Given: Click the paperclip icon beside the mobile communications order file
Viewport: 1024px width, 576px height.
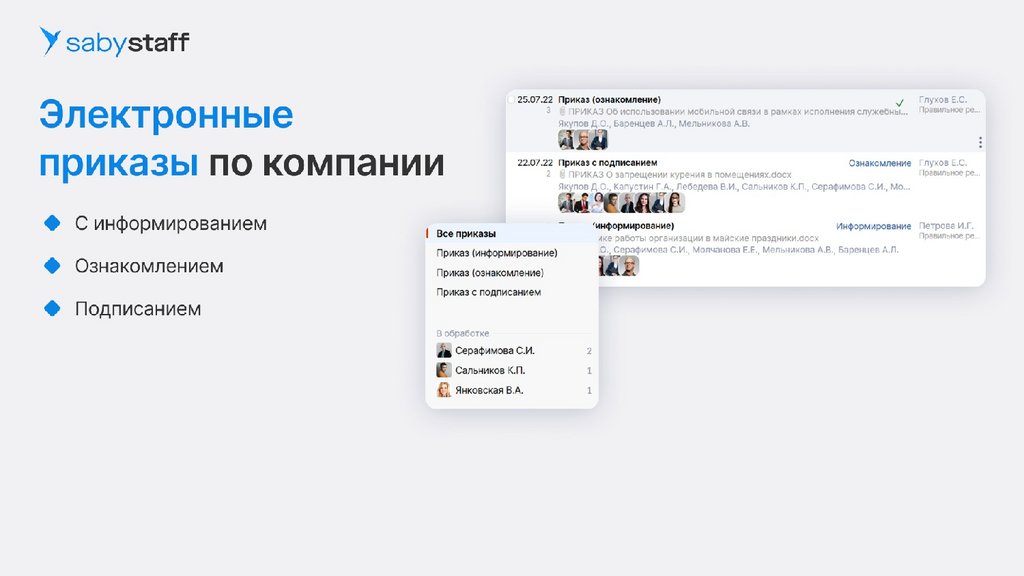Looking at the screenshot, I should (x=562, y=112).
